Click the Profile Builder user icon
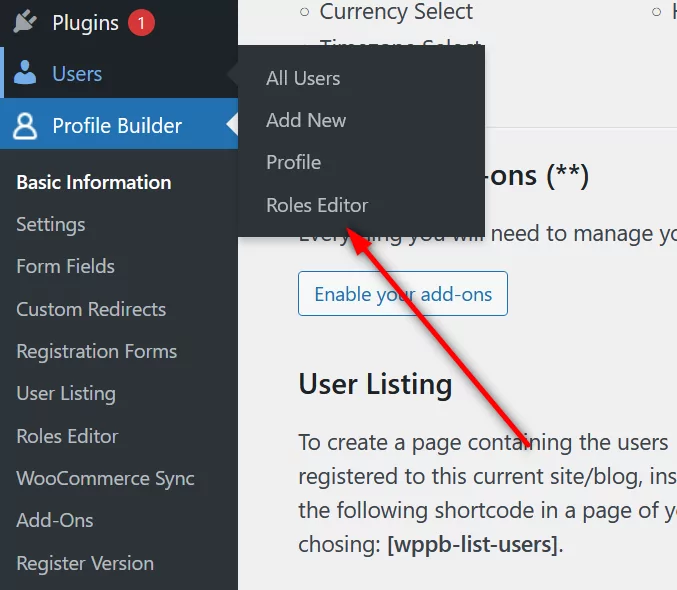The width and height of the screenshot is (677, 590). [x=25, y=126]
